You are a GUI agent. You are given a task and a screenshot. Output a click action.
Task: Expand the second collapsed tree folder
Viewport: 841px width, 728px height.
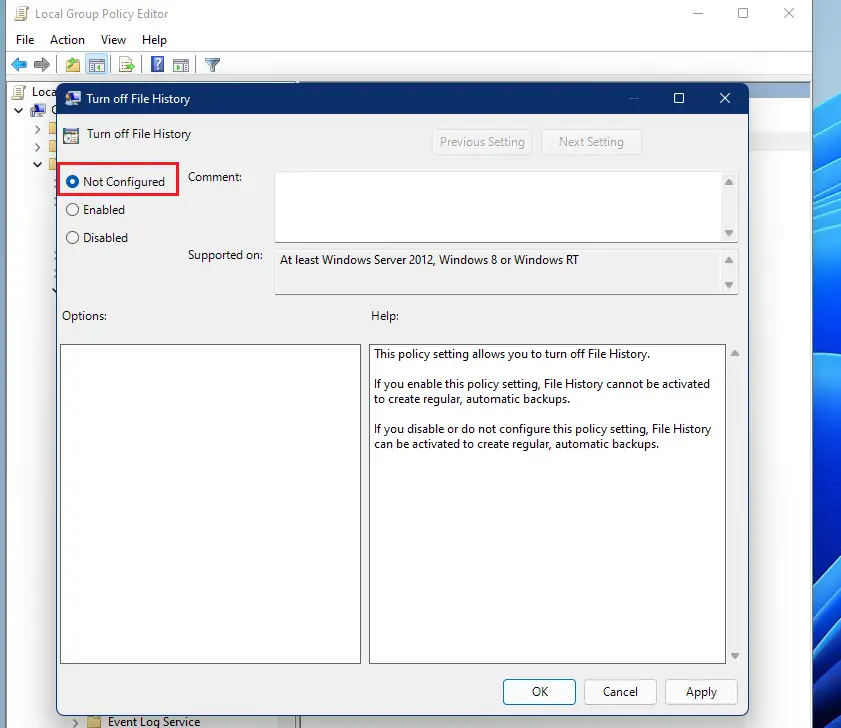[x=37, y=146]
